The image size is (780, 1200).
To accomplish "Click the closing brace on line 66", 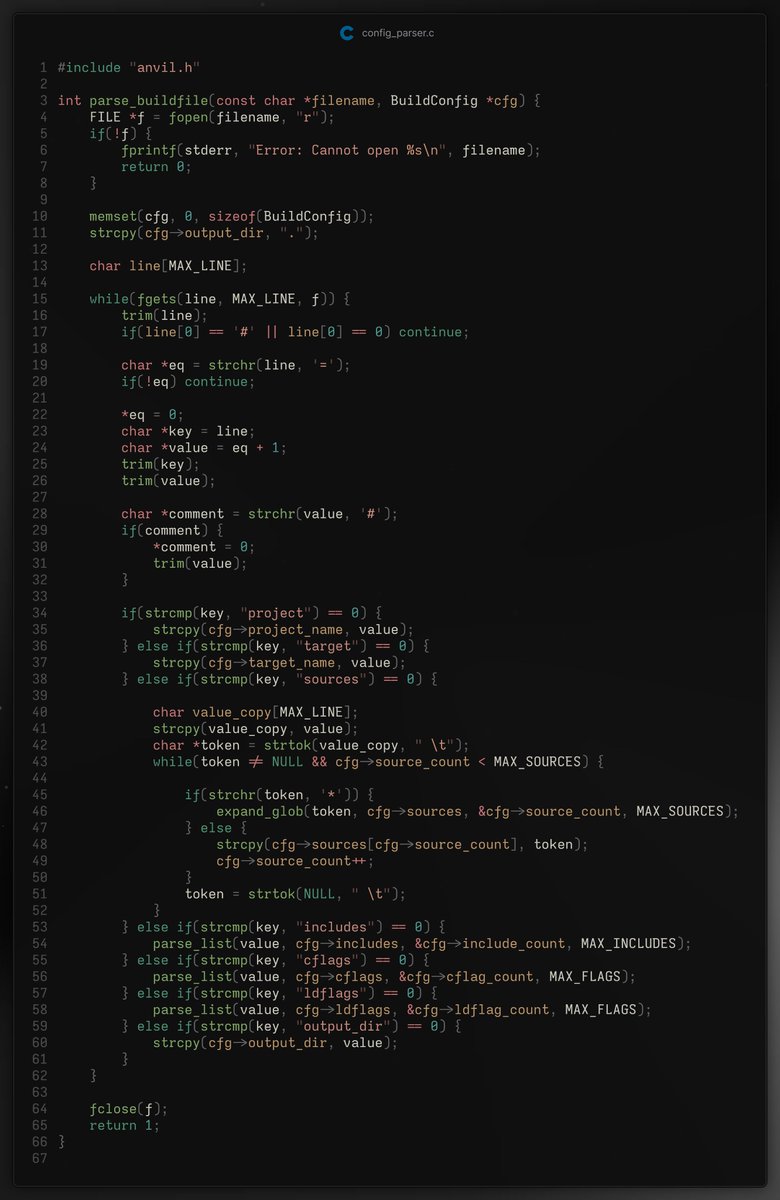I will point(62,1141).
